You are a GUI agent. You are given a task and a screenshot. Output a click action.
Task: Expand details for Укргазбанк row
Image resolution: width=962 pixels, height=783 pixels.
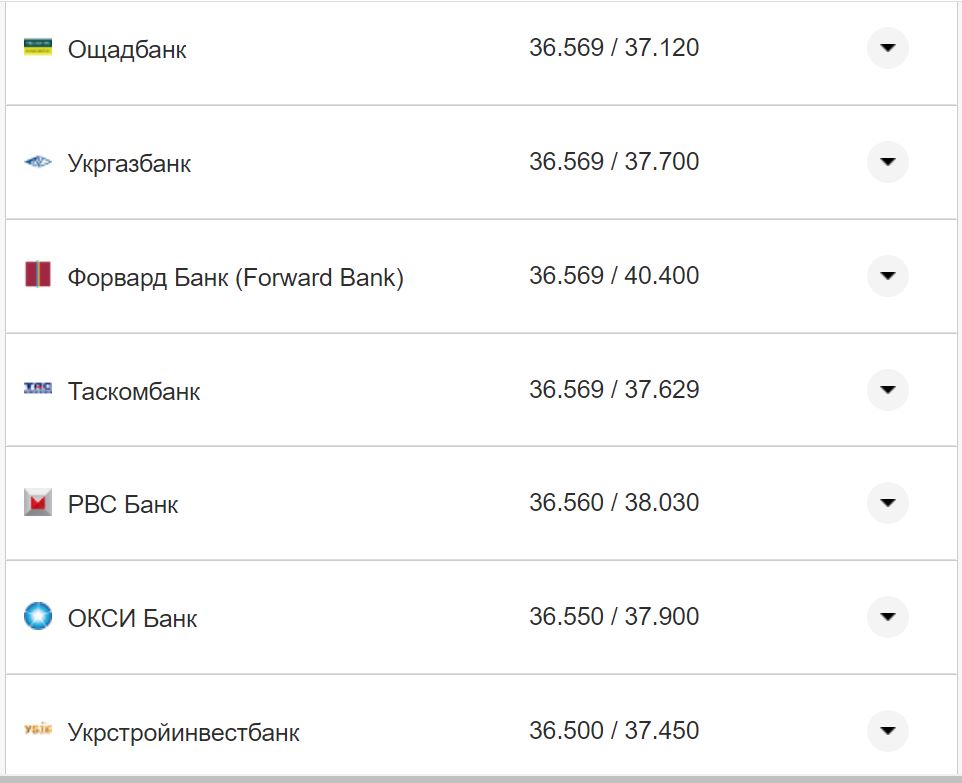tap(887, 161)
